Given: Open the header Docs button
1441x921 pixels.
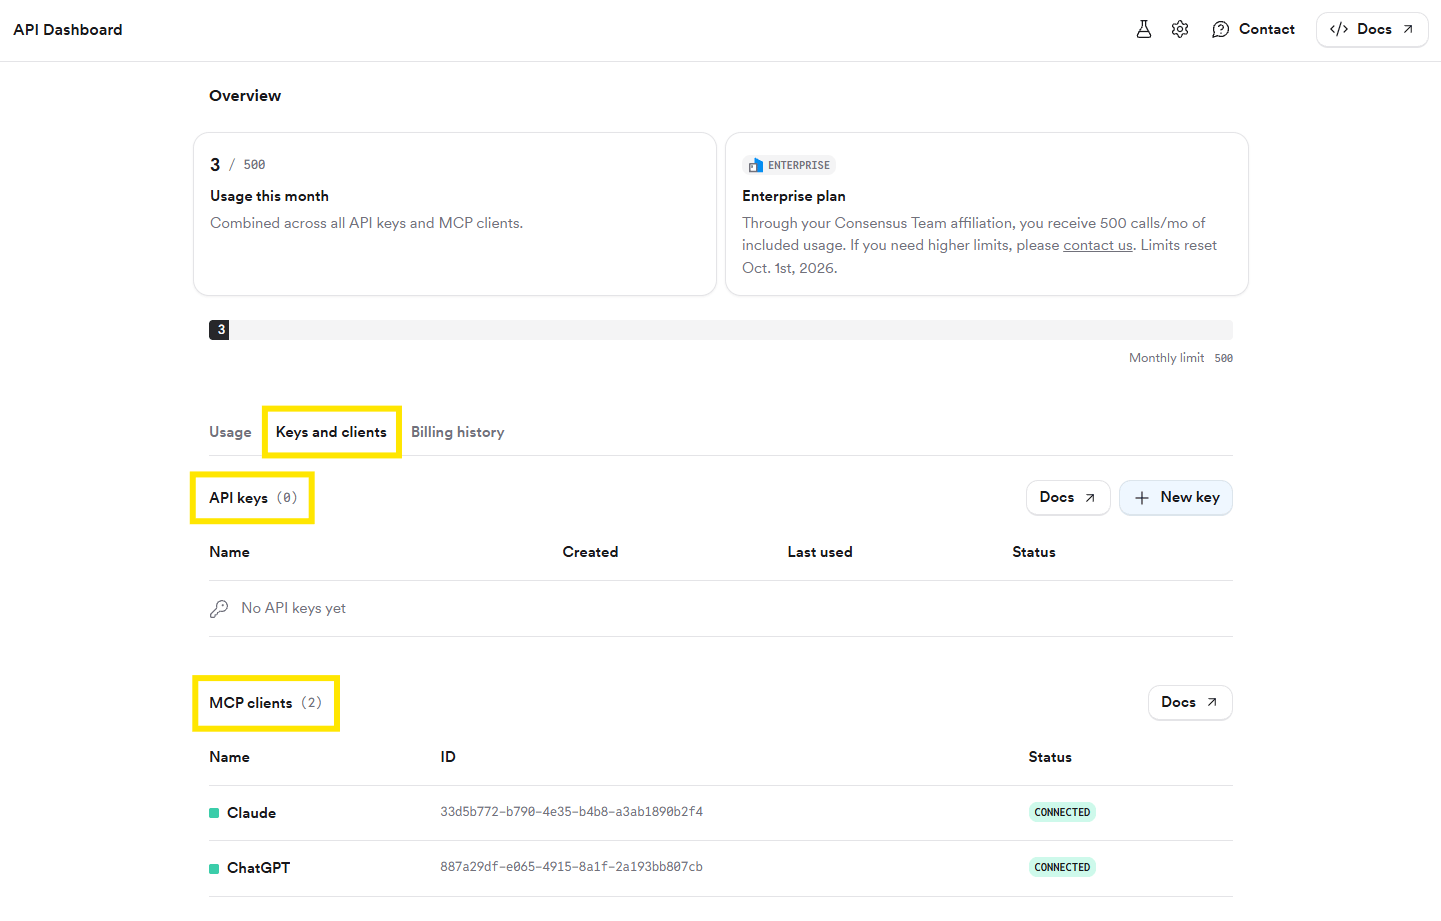Looking at the screenshot, I should [x=1372, y=29].
